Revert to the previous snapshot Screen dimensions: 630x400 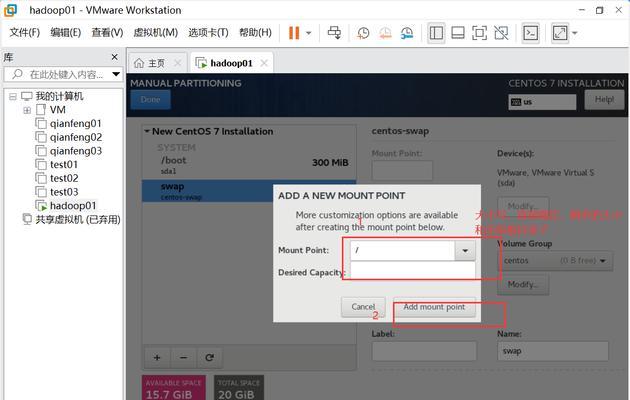coord(385,33)
